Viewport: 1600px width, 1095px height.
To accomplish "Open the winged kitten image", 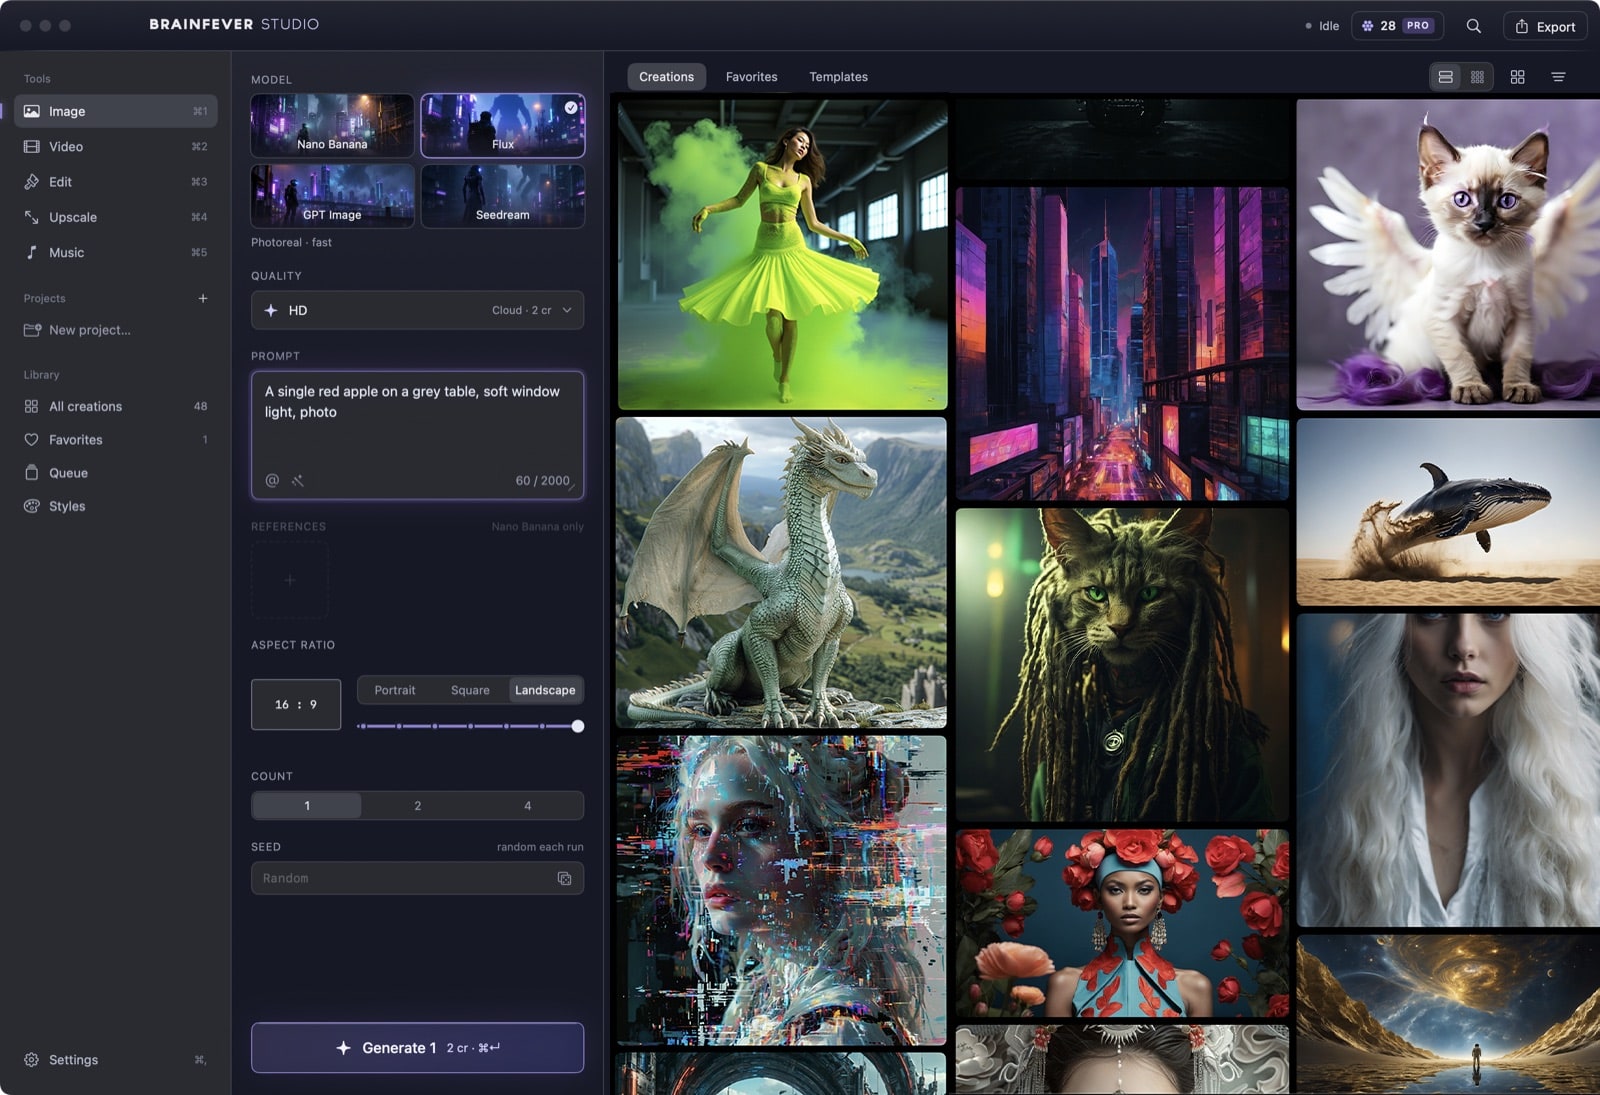I will pos(1448,254).
